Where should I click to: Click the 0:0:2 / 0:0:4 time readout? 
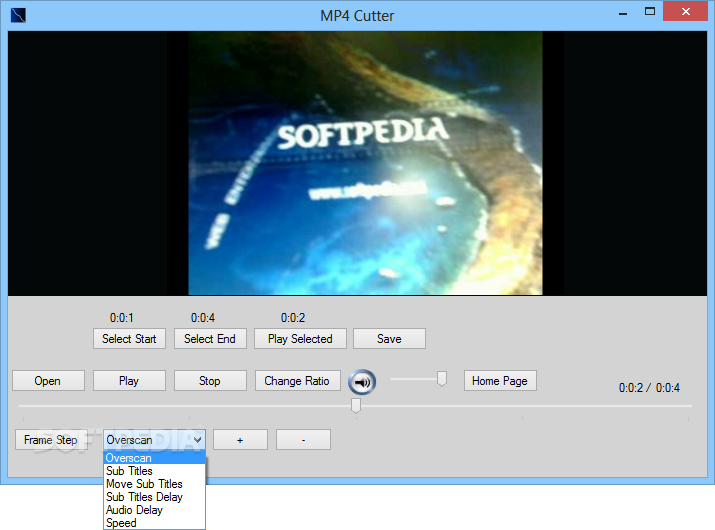point(649,388)
